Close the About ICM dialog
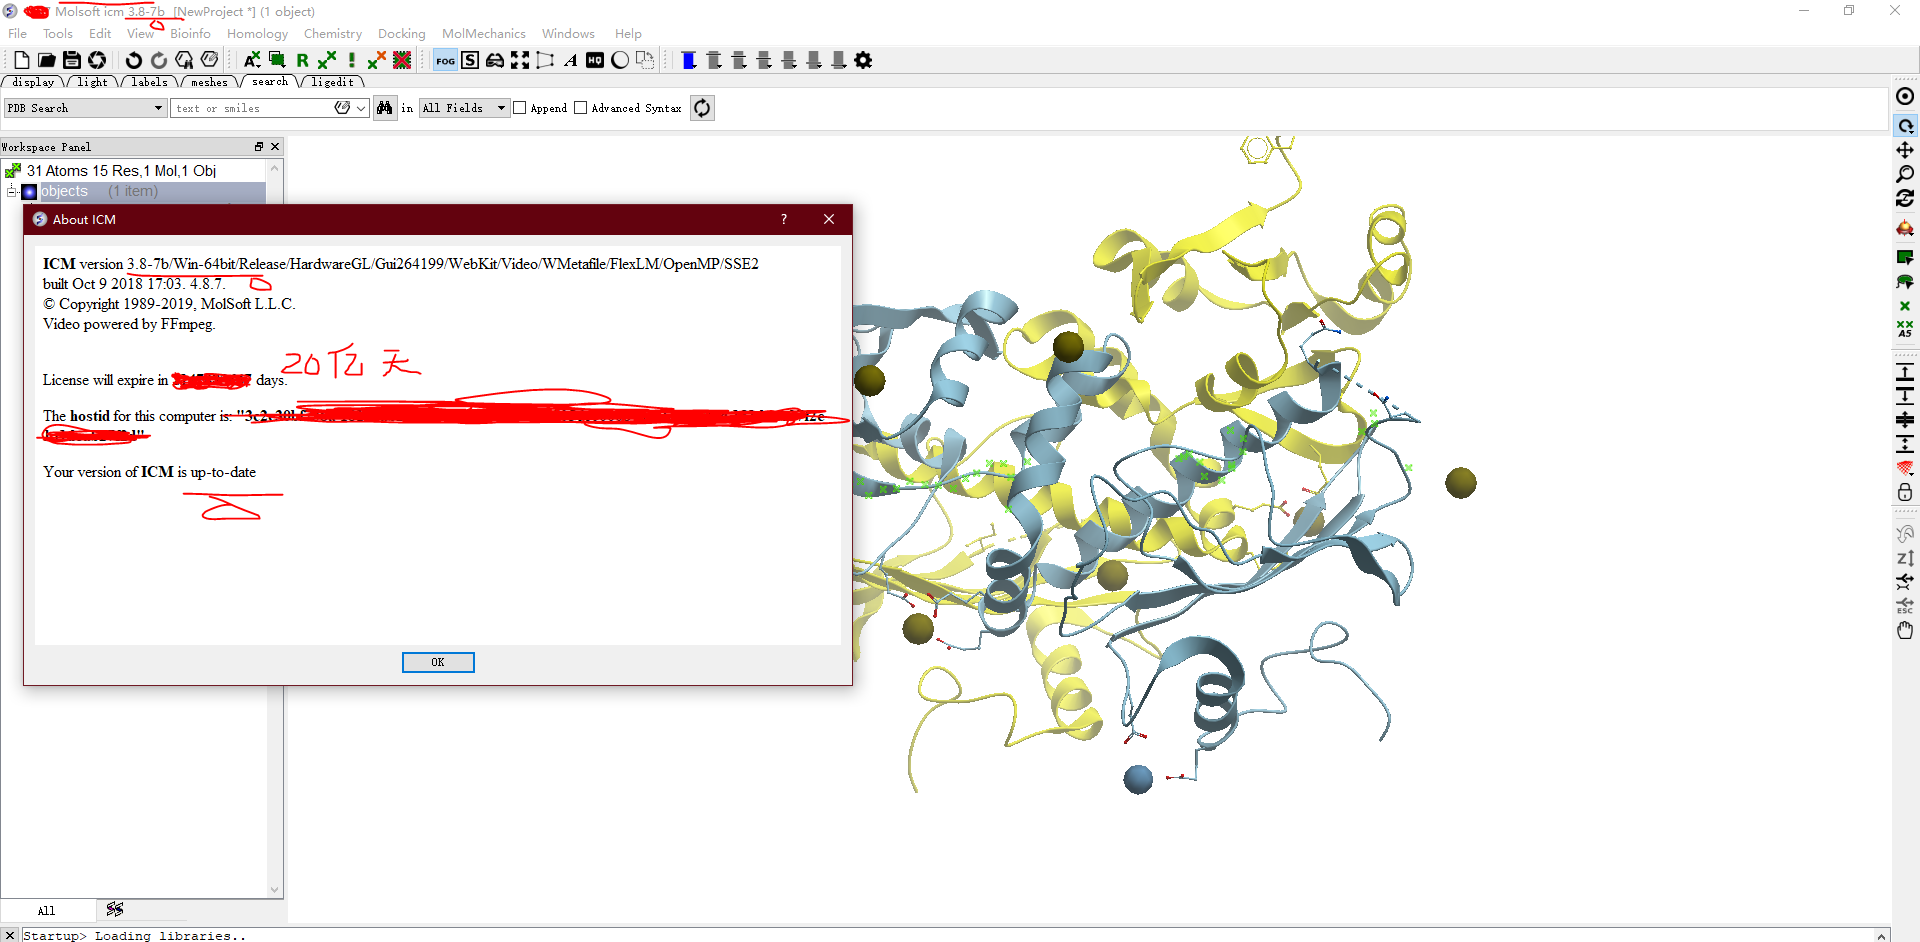The height and width of the screenshot is (942, 1920). pos(829,219)
